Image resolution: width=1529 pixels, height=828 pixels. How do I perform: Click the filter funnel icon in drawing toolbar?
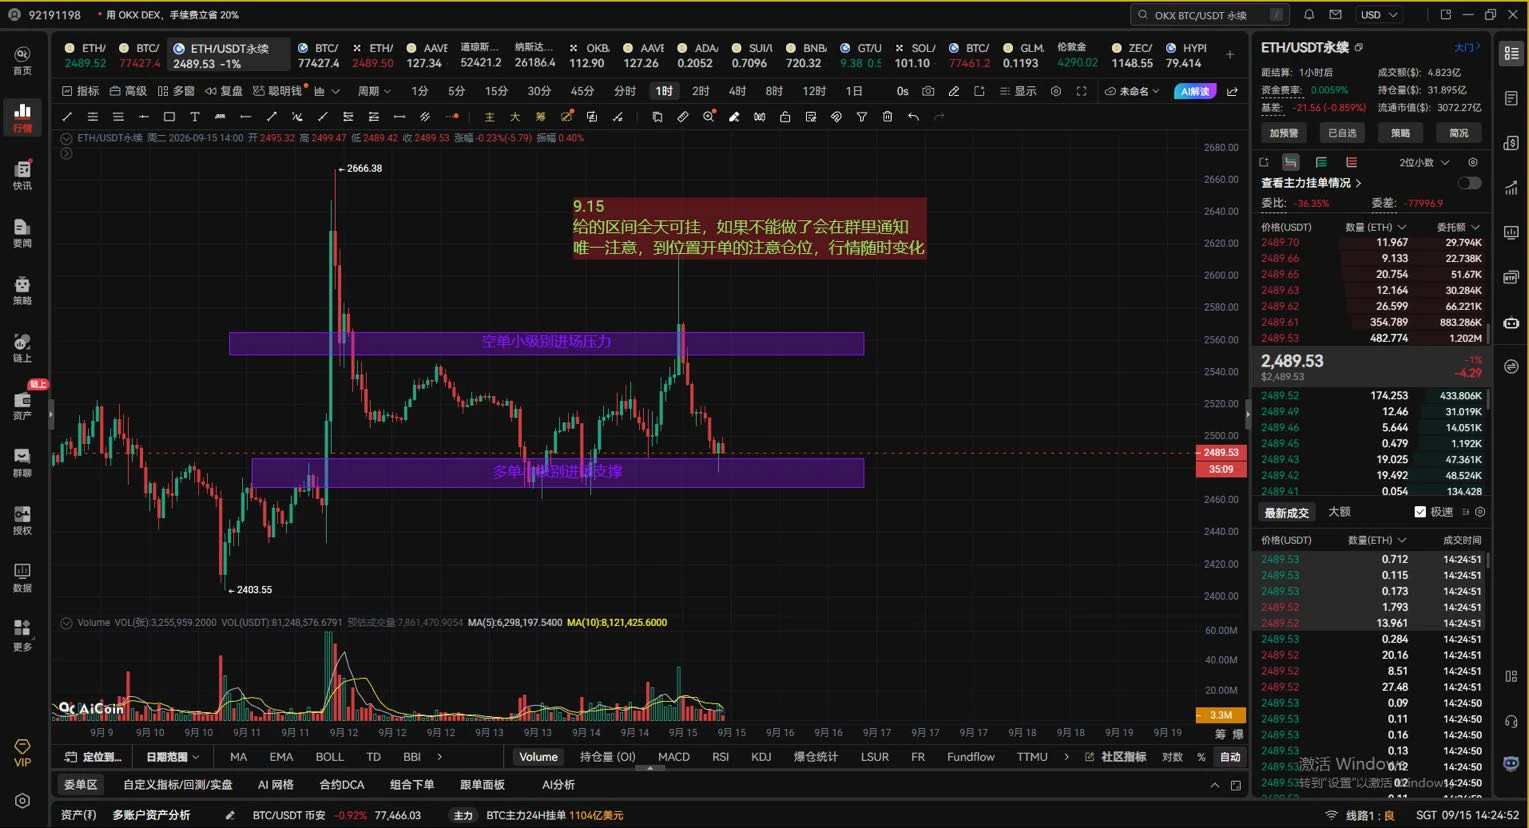click(x=862, y=117)
